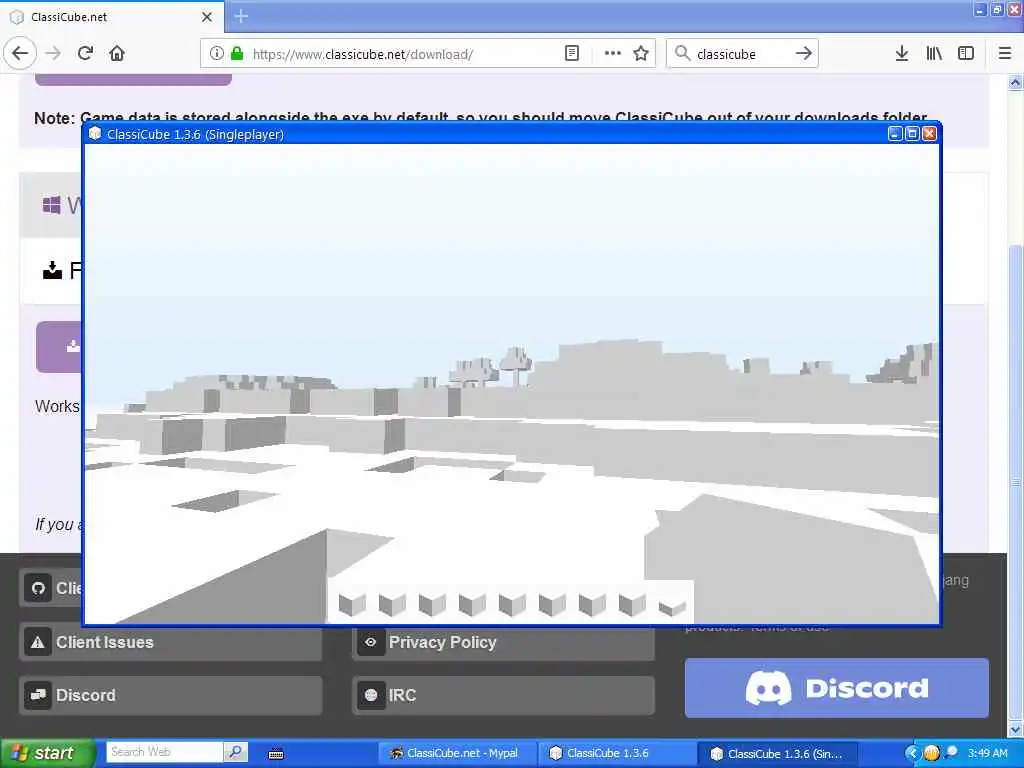The image size is (1024, 768).
Task: Open the browser downloads panel
Action: (x=902, y=54)
